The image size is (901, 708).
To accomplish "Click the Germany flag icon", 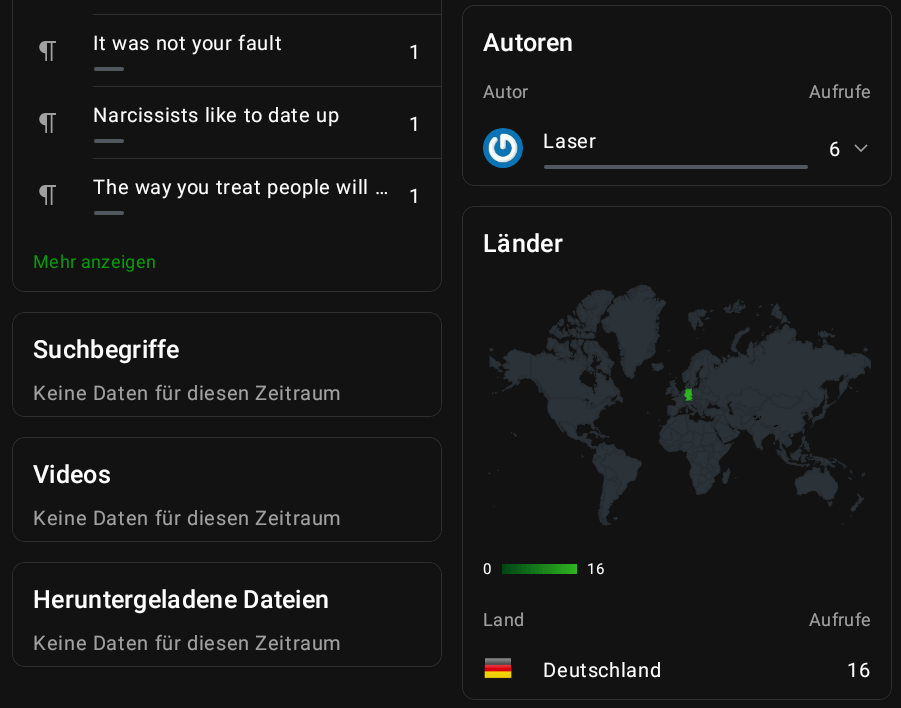I will (x=498, y=669).
